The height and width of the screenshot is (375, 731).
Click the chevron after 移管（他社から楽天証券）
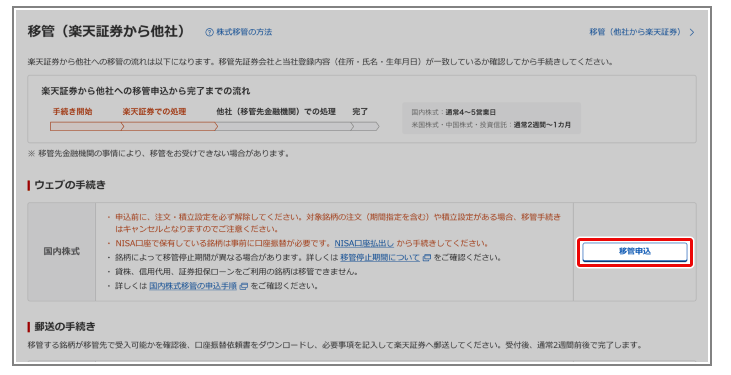(692, 32)
